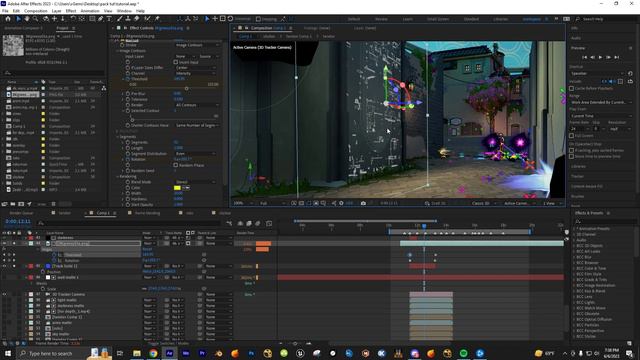
Task: Click the Play button in Preview panel
Action: [600, 58]
